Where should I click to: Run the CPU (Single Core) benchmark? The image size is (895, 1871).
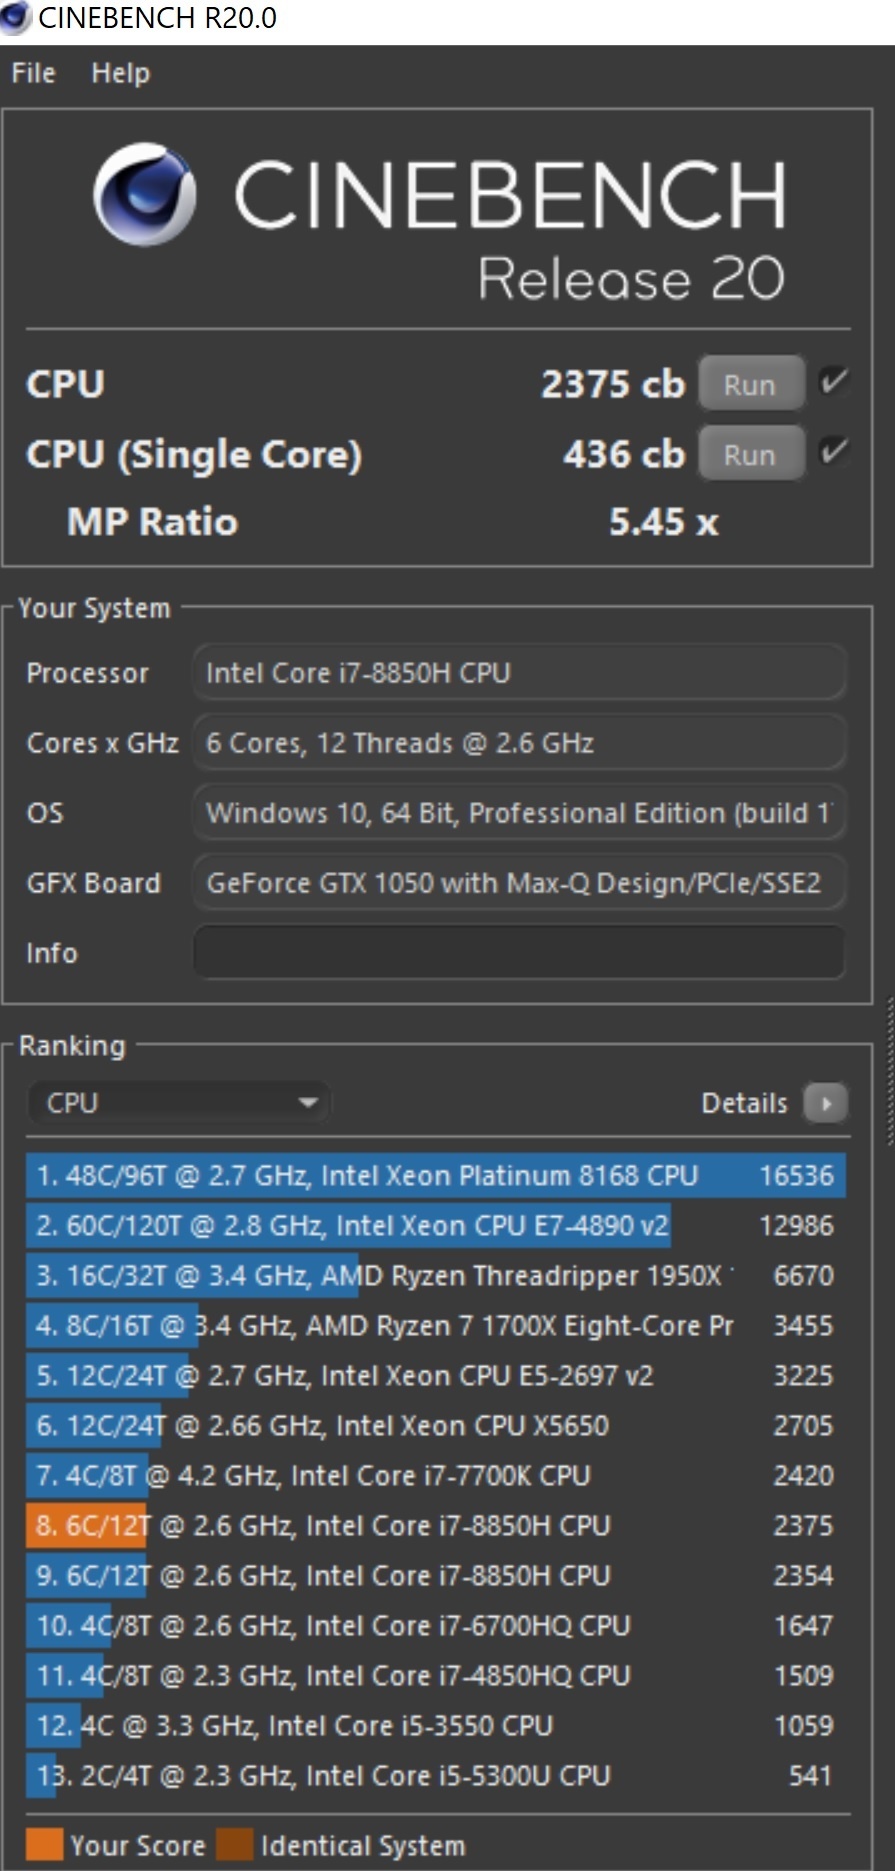click(750, 454)
